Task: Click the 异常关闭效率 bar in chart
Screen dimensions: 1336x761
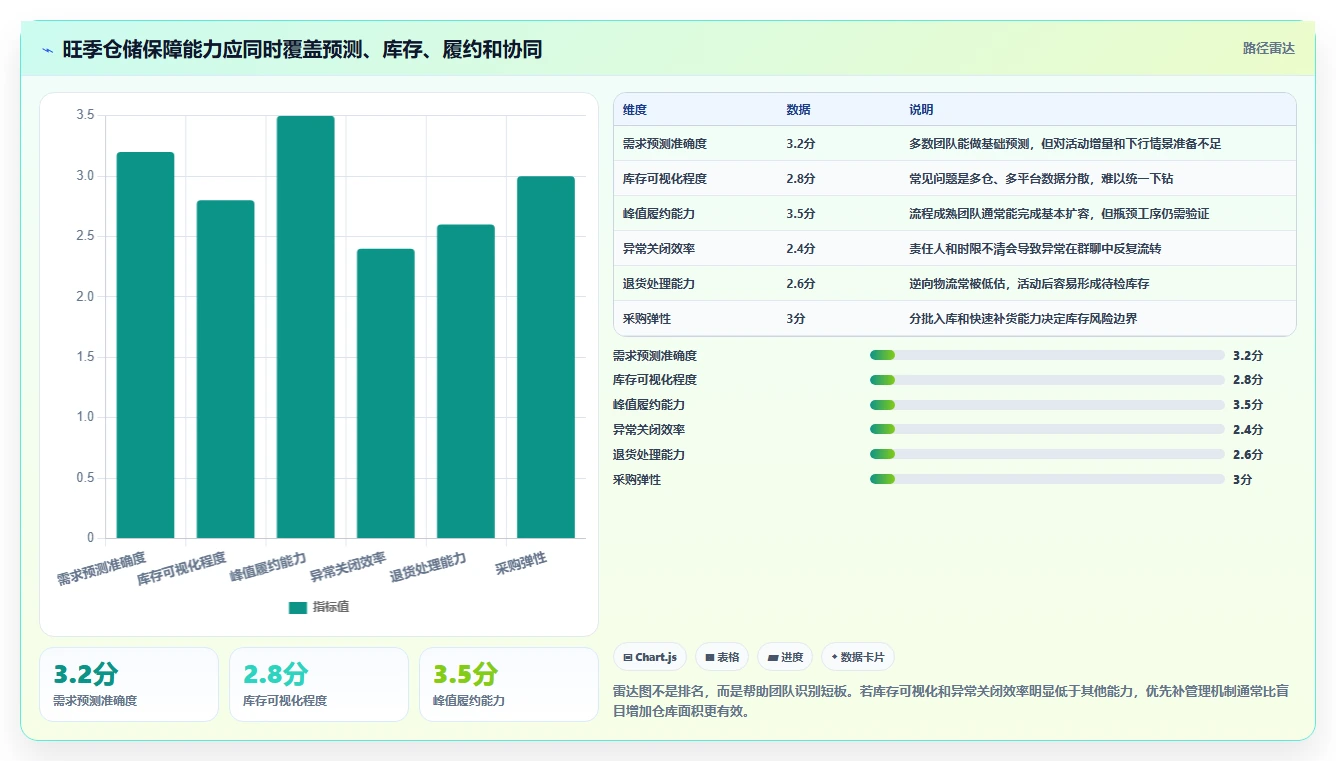Action: click(x=385, y=393)
